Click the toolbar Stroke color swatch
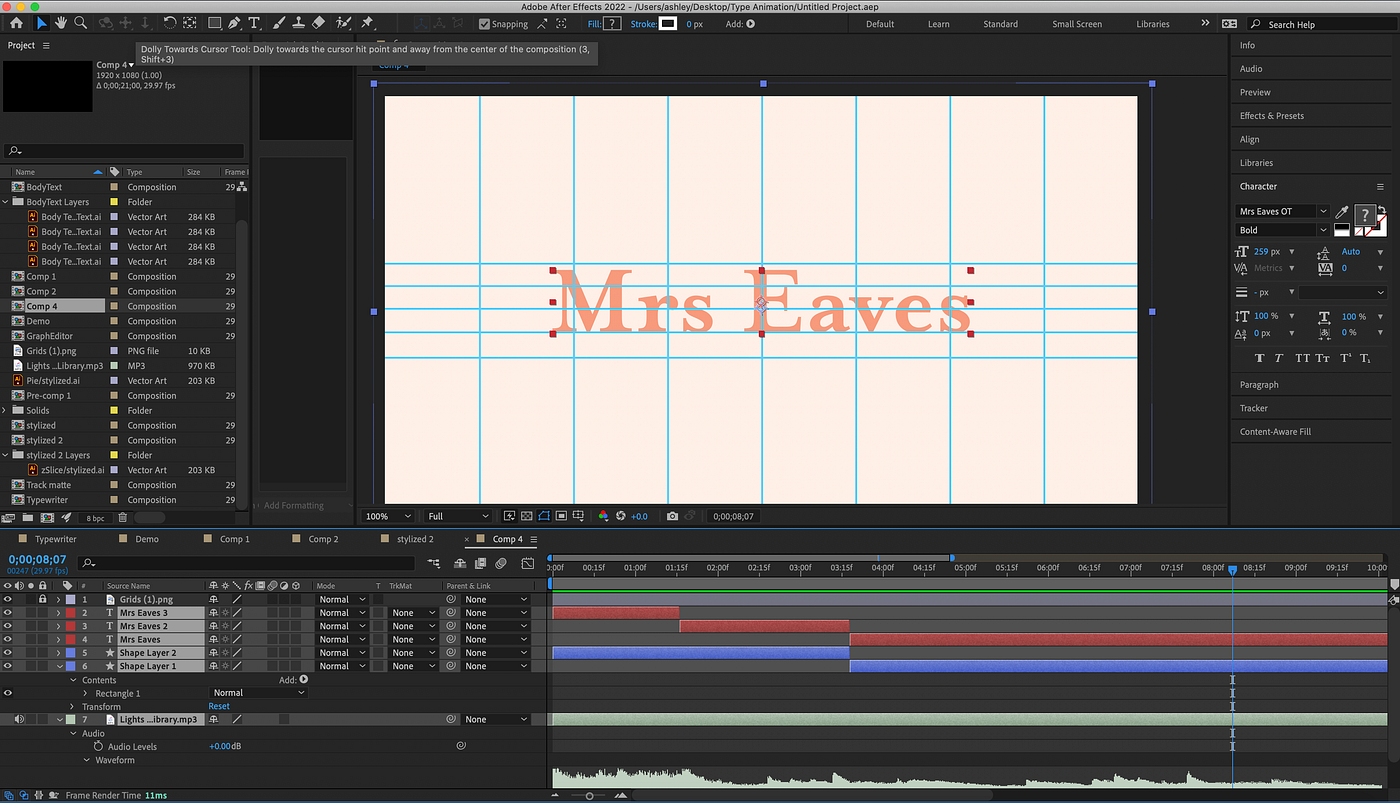Viewport: 1400px width, 803px height. [667, 24]
